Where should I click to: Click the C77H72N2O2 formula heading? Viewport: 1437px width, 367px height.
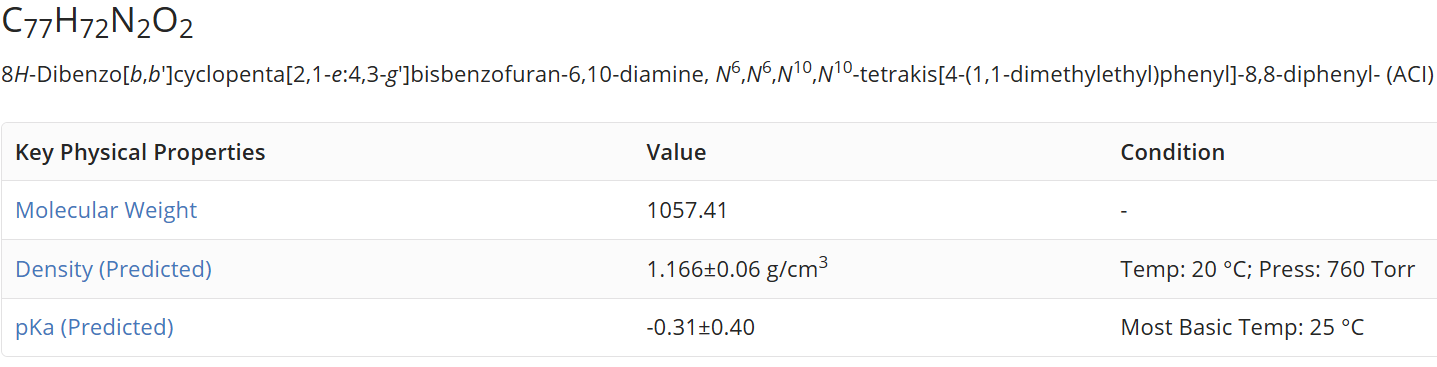(x=97, y=24)
